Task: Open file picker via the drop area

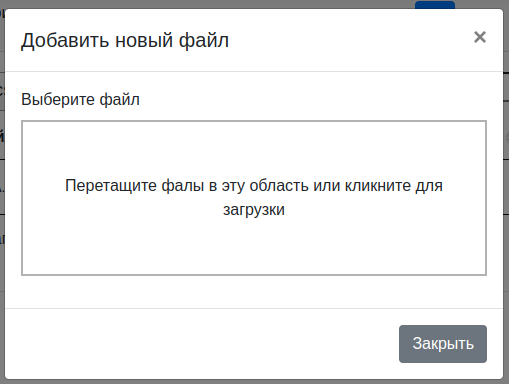Action: [254, 198]
